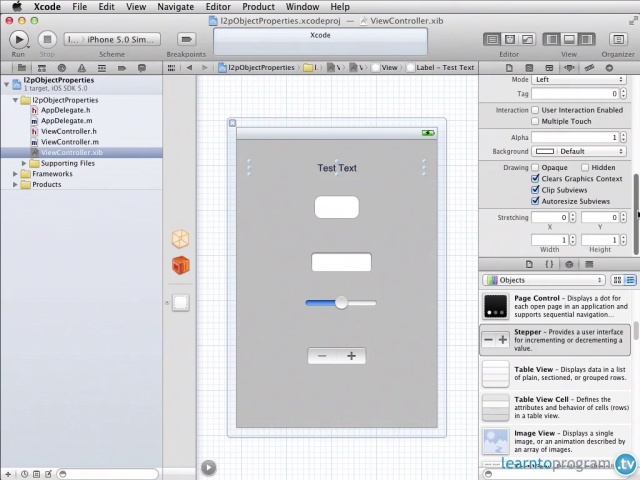Select the View object in the dock
This screenshot has width=640, height=480.
click(180, 303)
